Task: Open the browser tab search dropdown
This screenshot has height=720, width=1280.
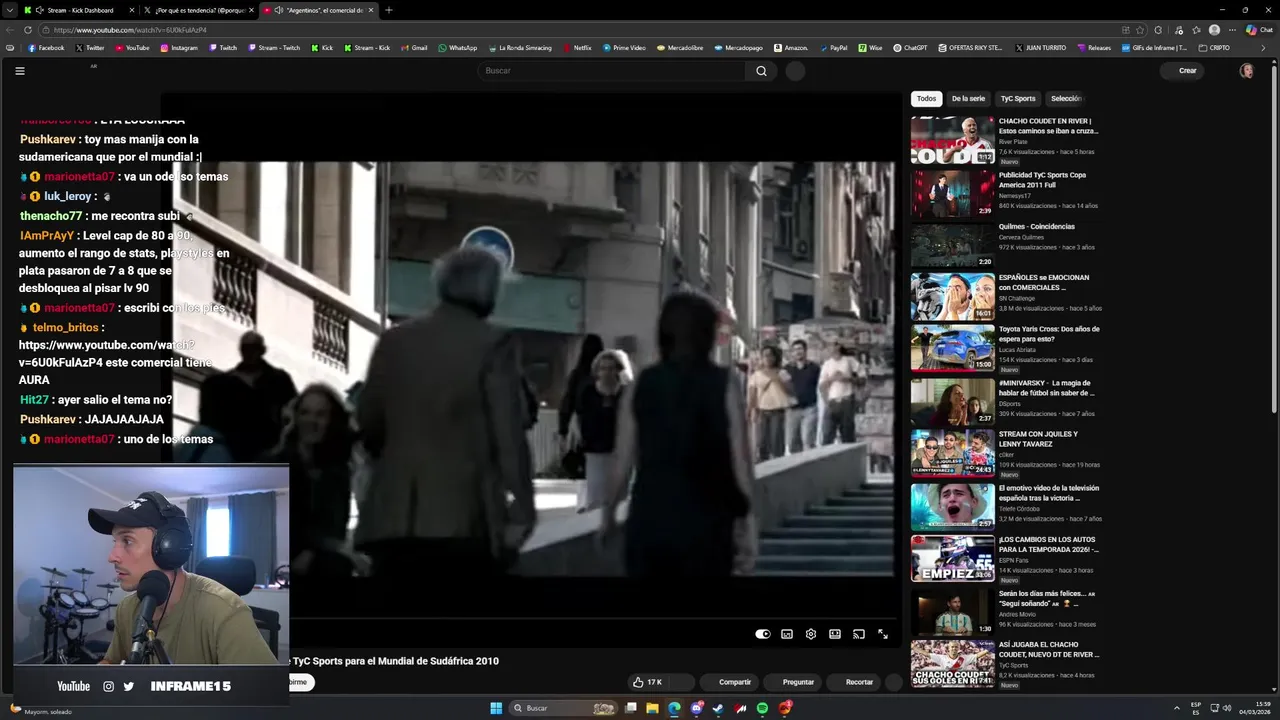Action: (9, 10)
